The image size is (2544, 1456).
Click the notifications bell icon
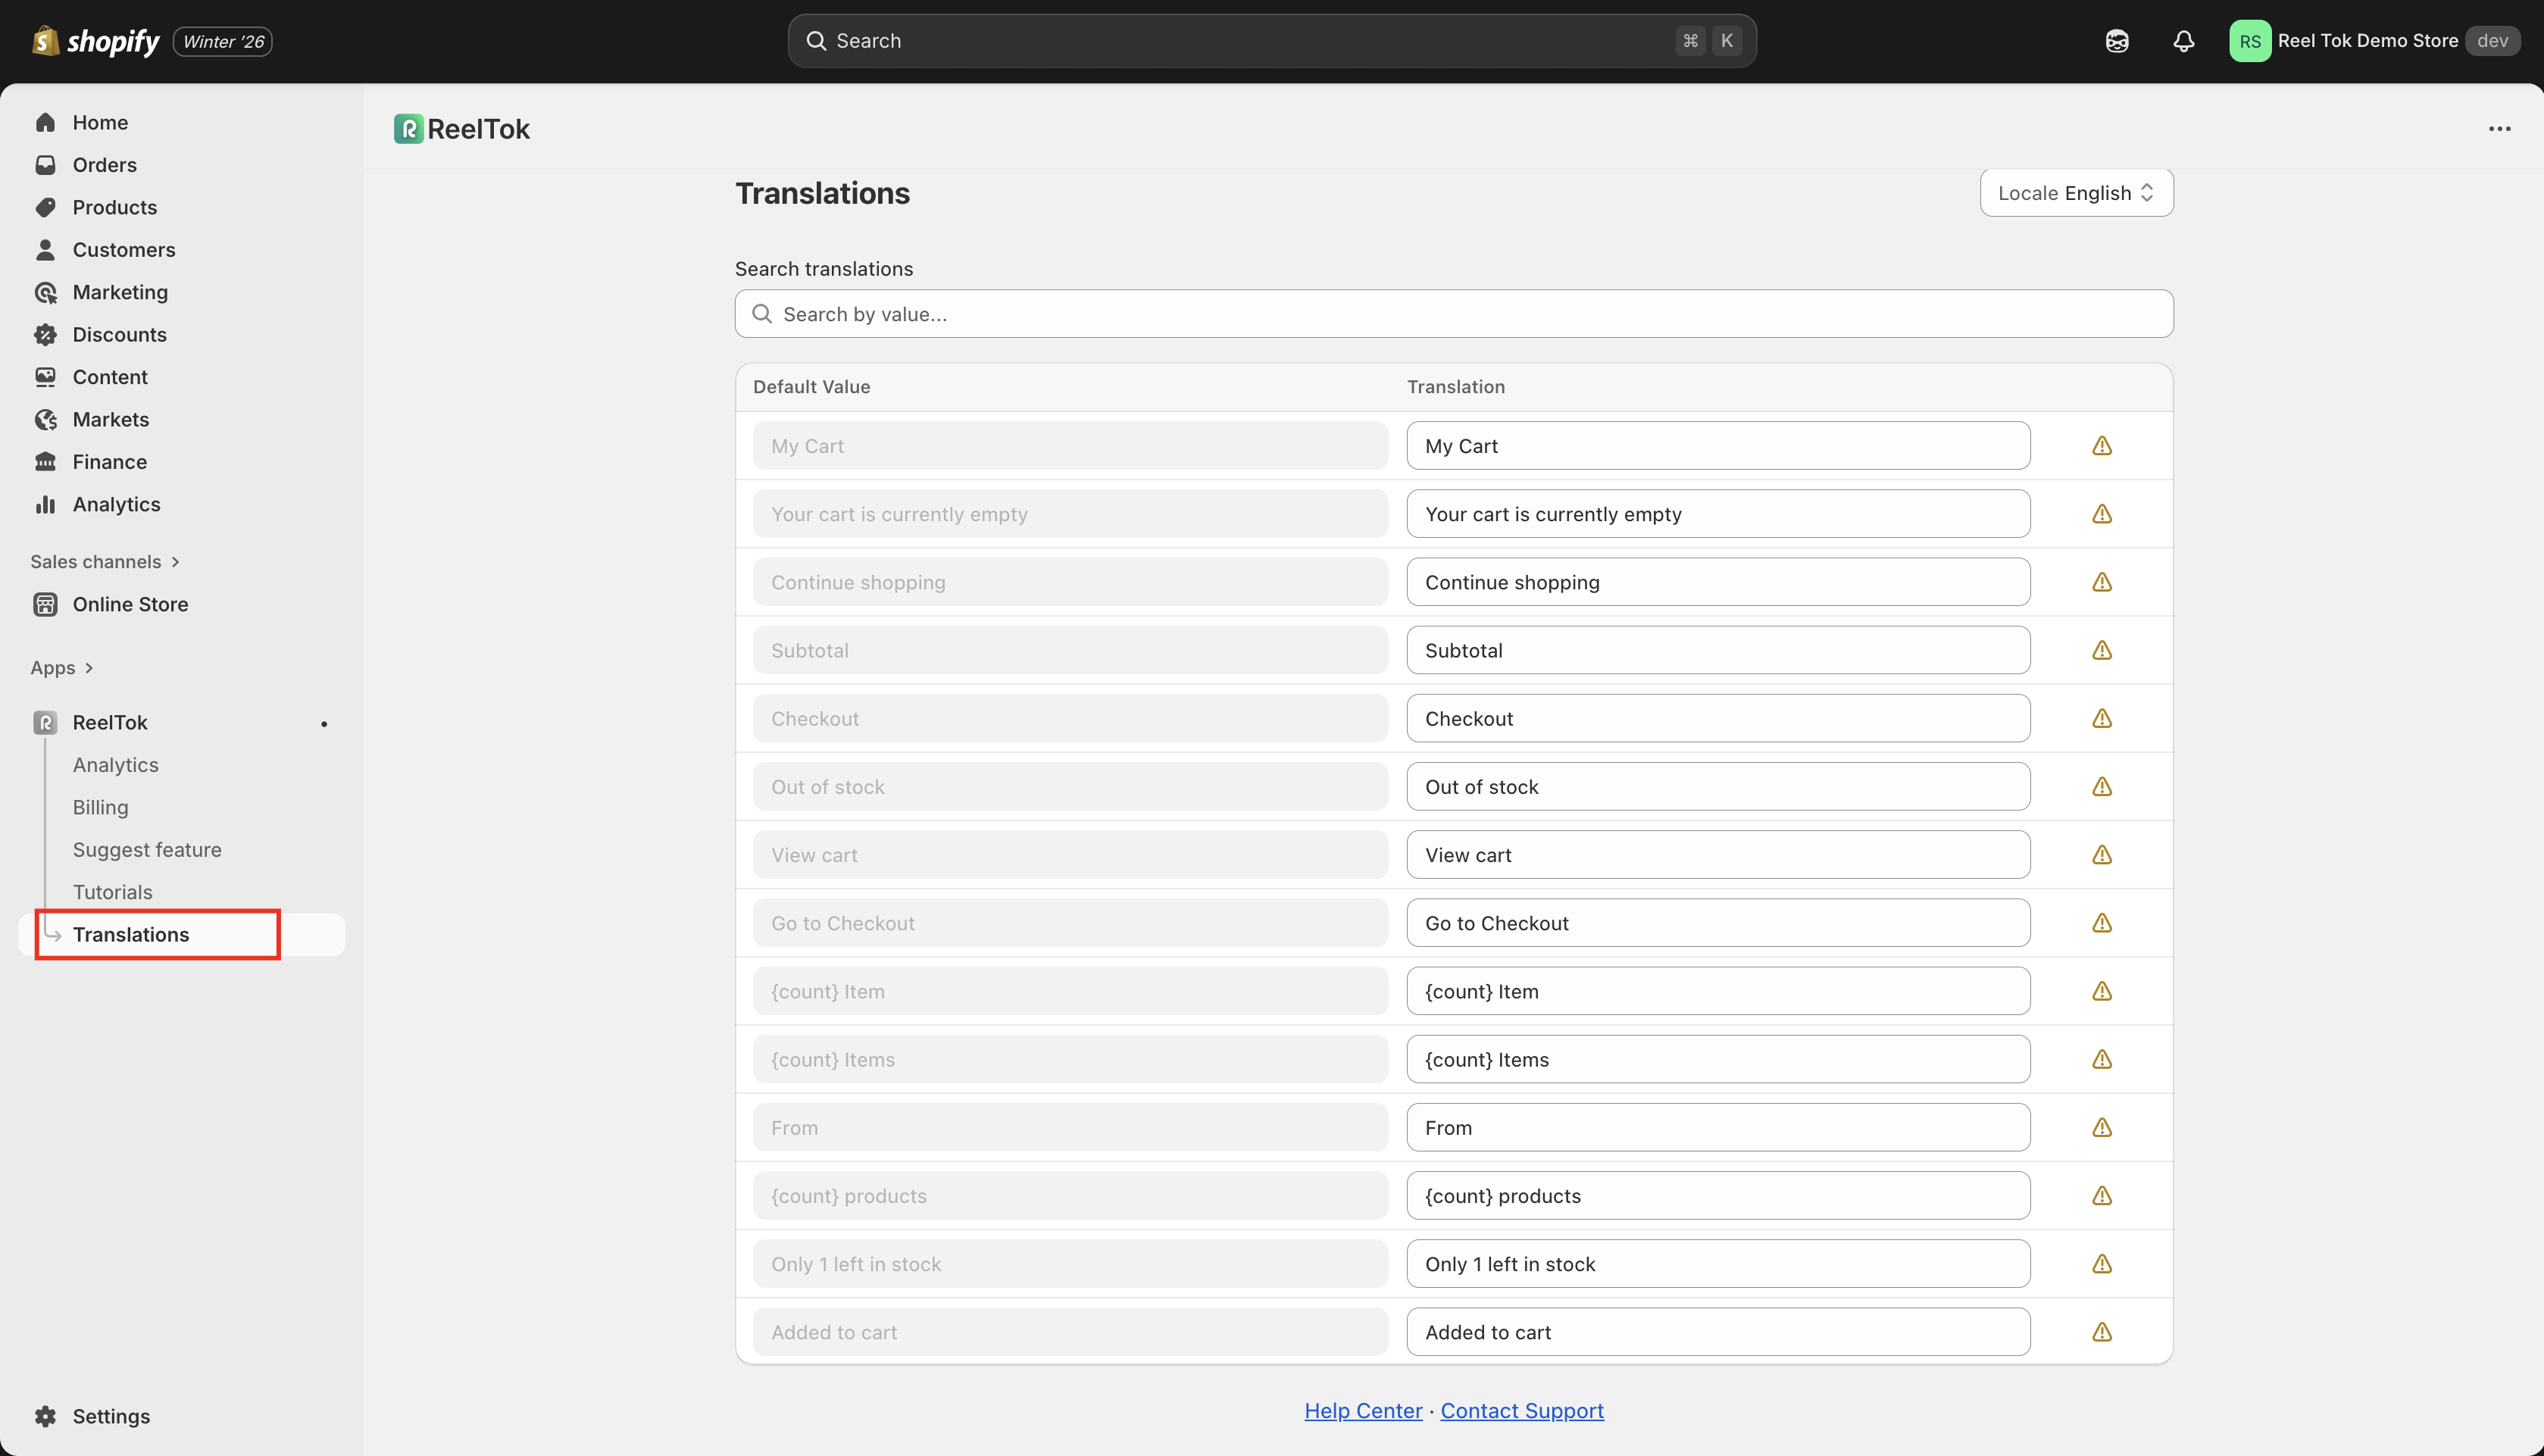[x=2183, y=41]
